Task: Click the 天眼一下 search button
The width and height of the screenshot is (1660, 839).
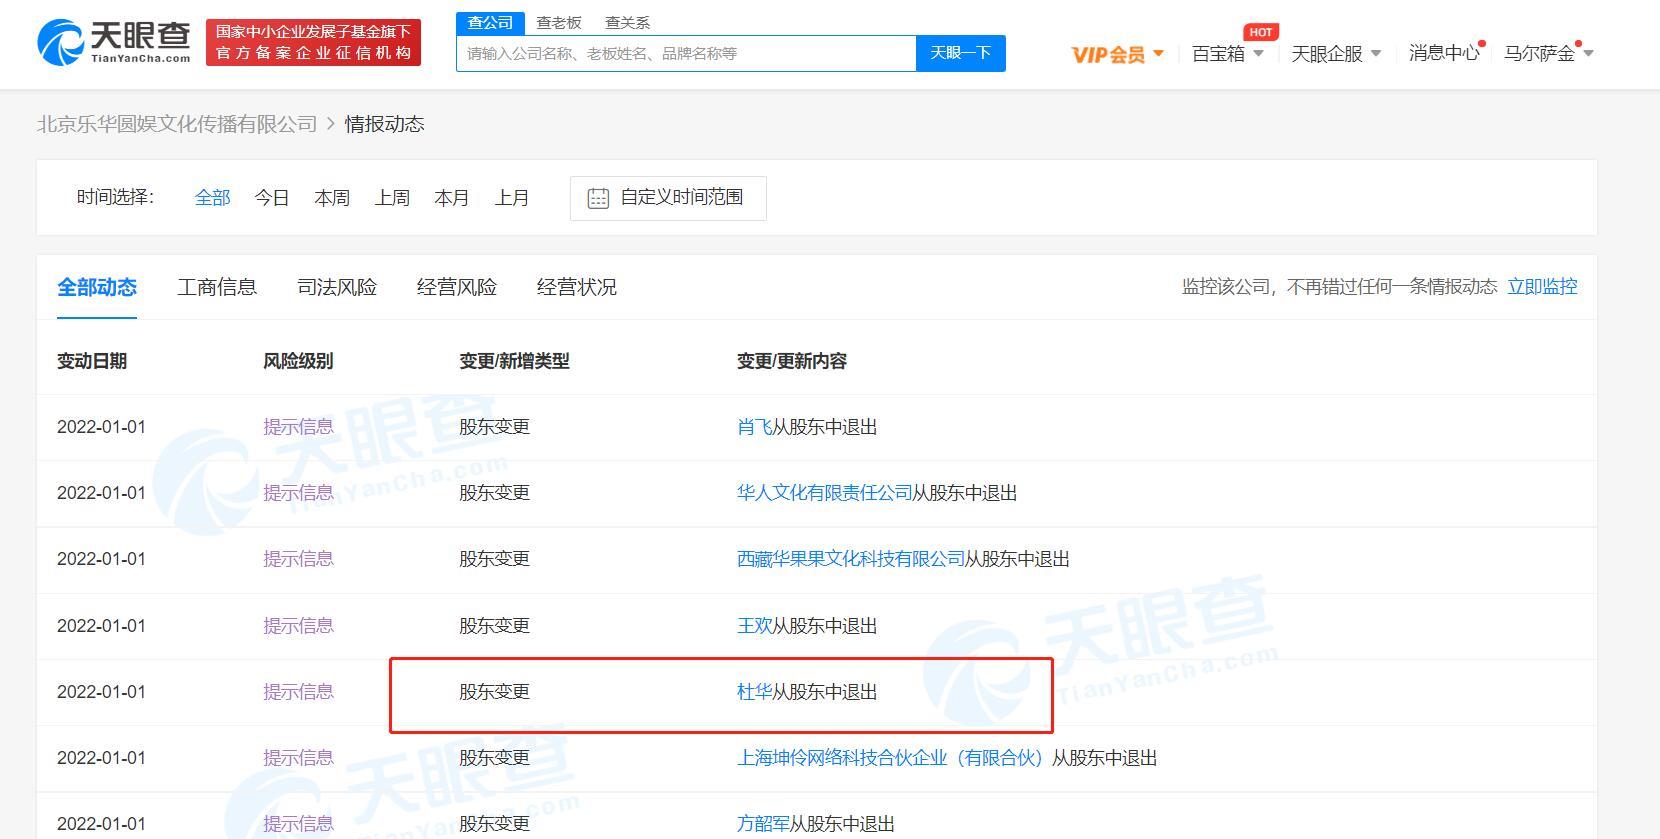Action: pyautogui.click(x=961, y=53)
